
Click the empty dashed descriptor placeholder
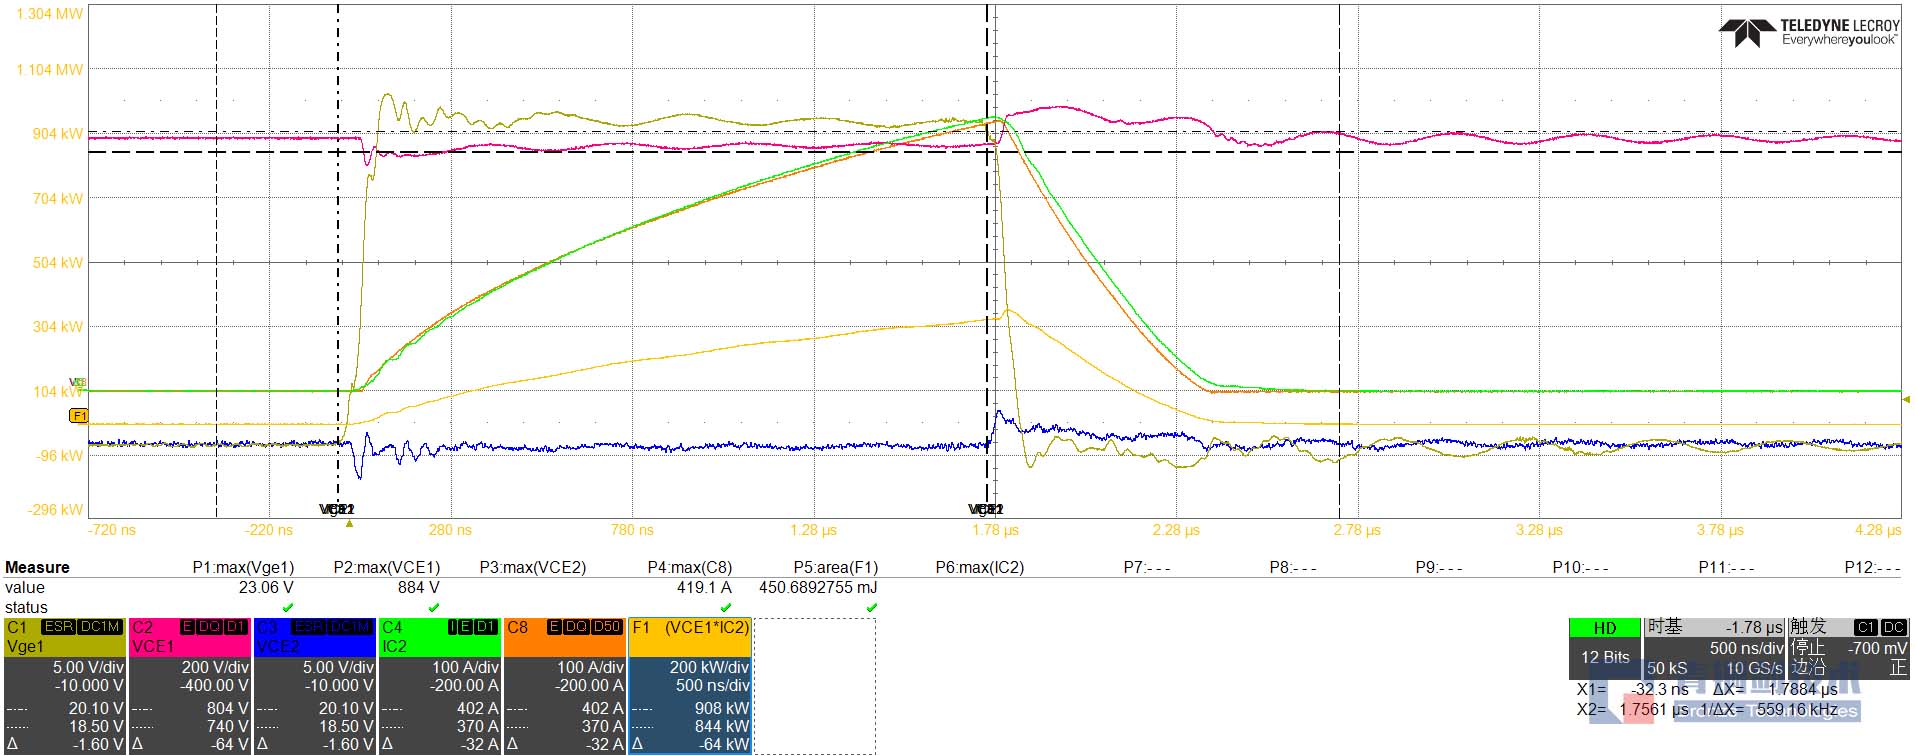pos(815,685)
